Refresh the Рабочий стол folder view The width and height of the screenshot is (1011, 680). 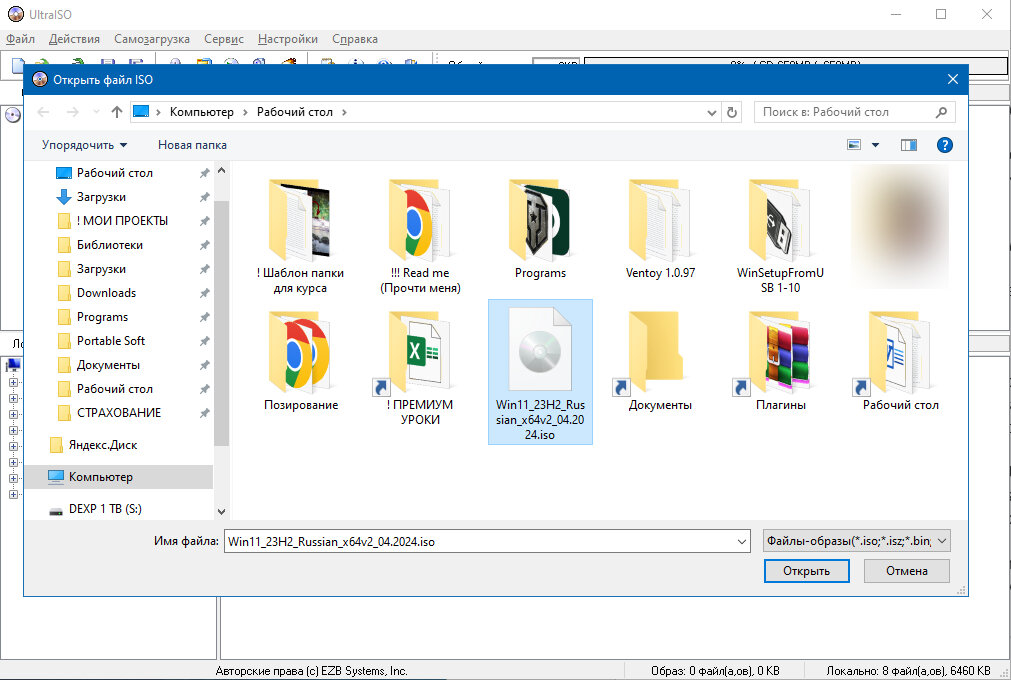click(732, 112)
